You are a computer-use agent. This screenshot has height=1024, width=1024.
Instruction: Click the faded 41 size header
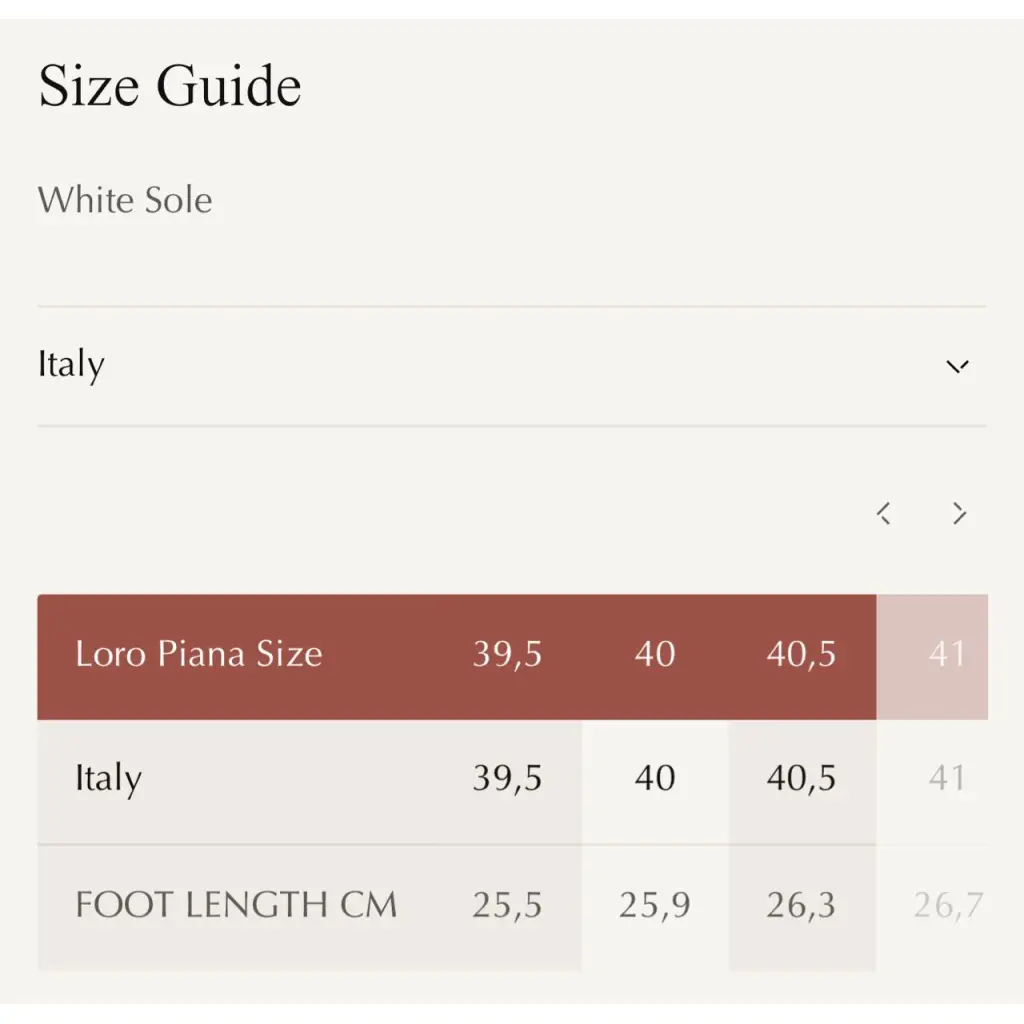pos(947,654)
